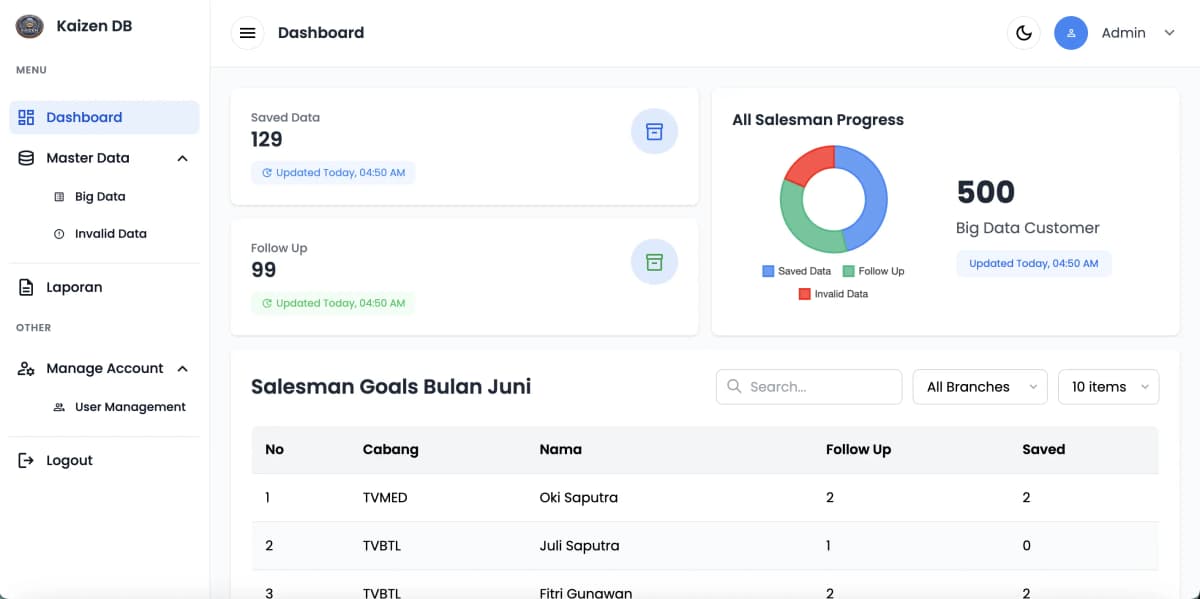
Task: Toggle the Invalid Data red legend swatch
Action: tap(804, 294)
